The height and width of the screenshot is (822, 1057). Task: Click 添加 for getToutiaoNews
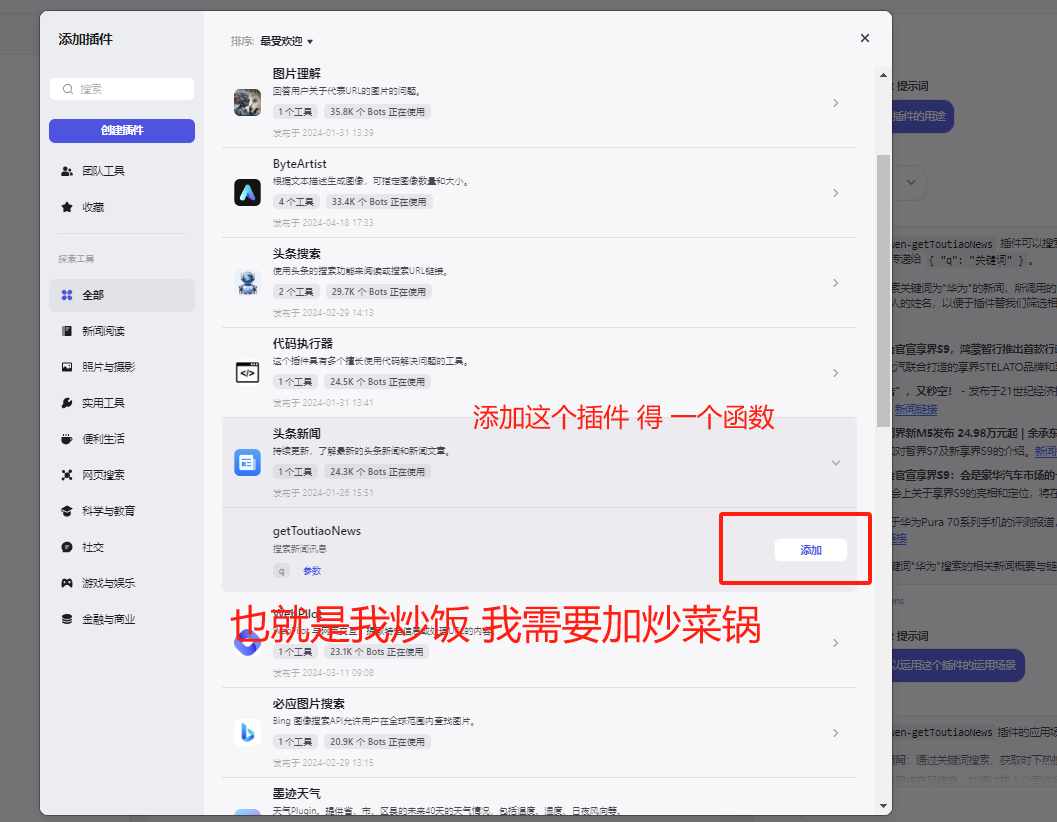coord(811,550)
